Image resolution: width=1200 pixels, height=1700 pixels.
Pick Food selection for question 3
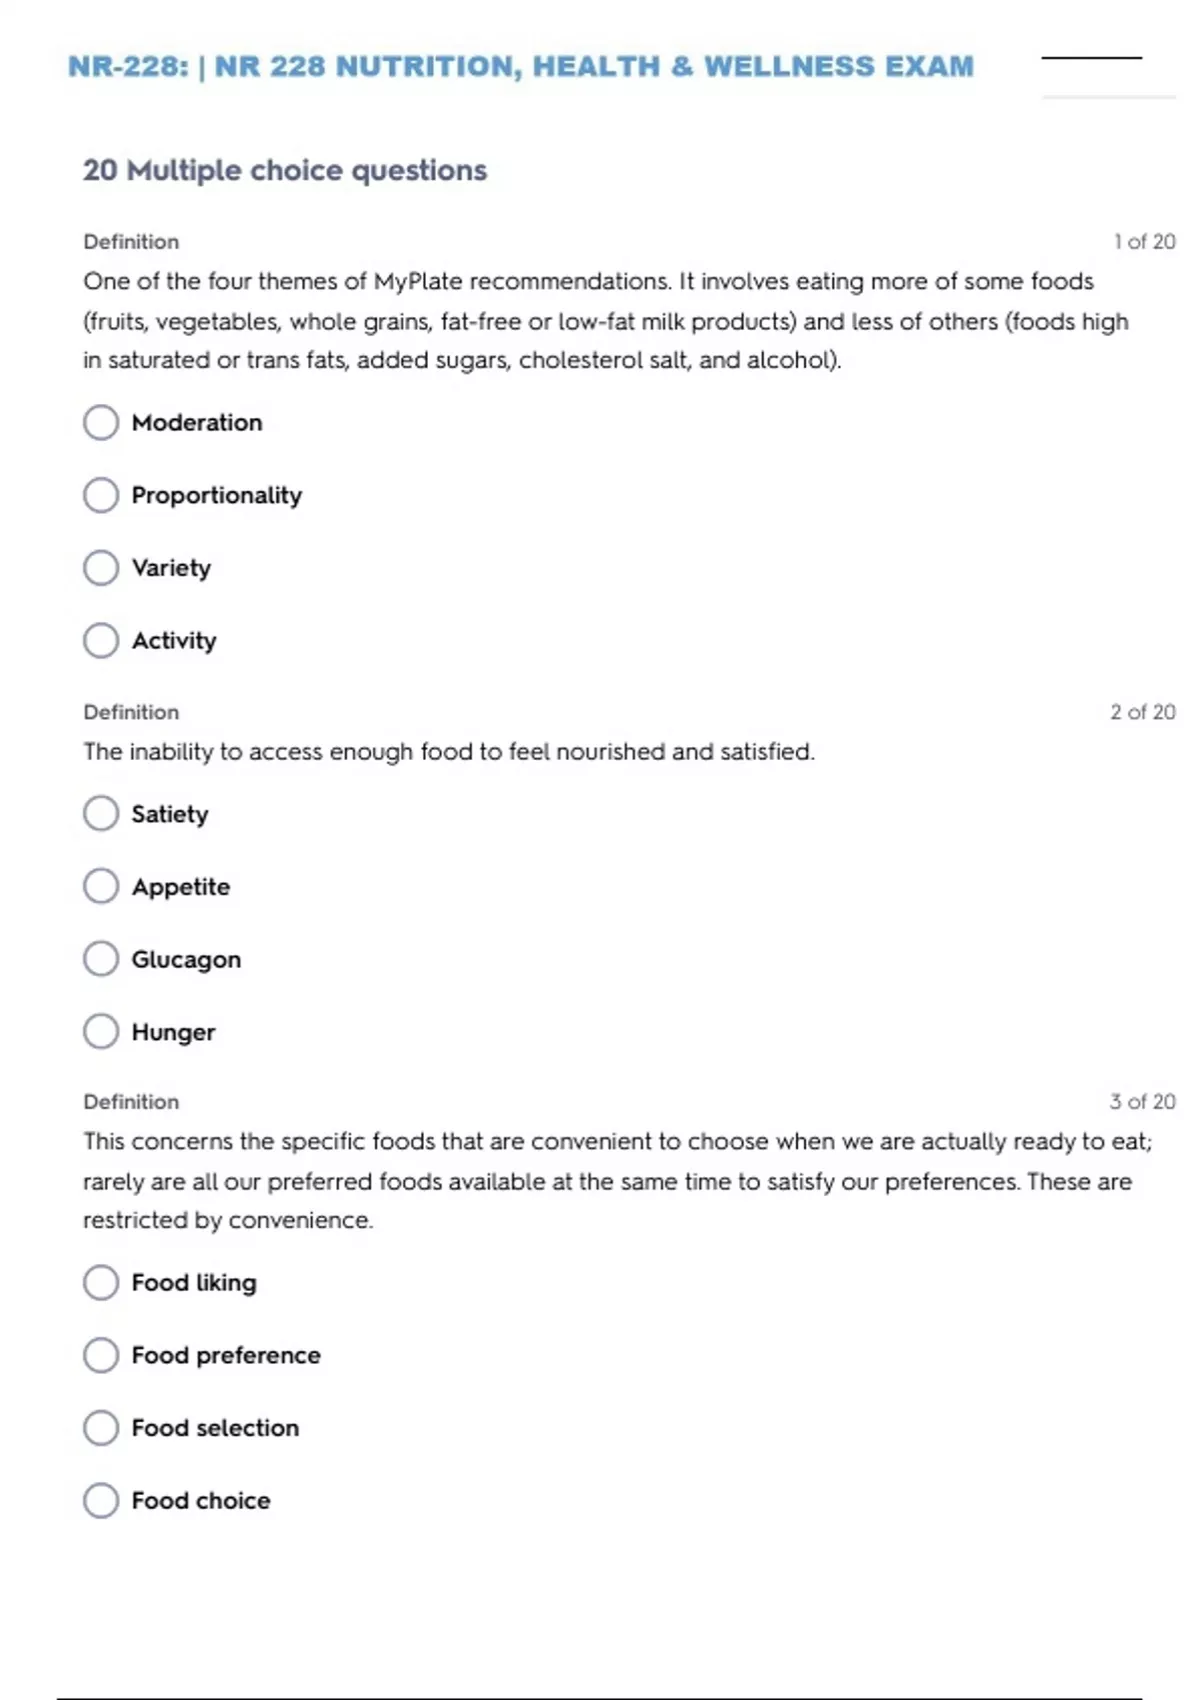[101, 1428]
